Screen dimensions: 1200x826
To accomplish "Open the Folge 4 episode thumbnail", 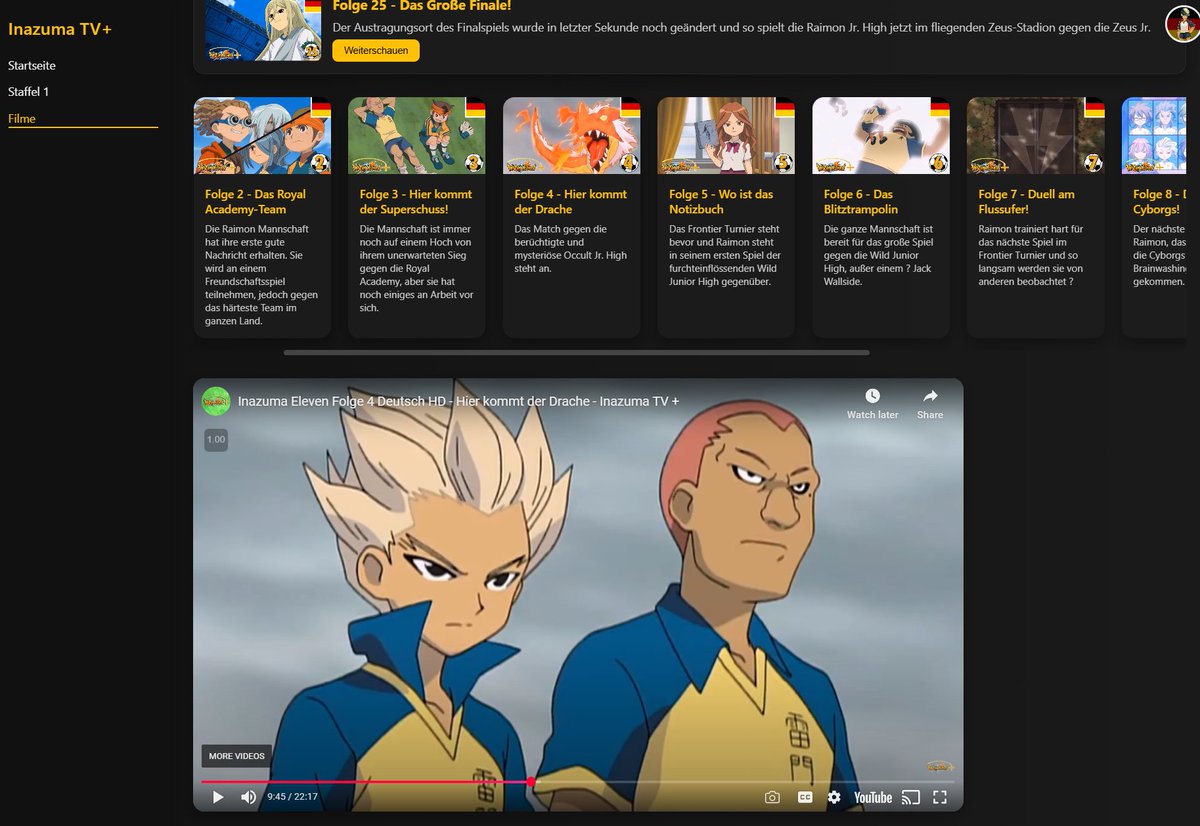I will [x=571, y=135].
